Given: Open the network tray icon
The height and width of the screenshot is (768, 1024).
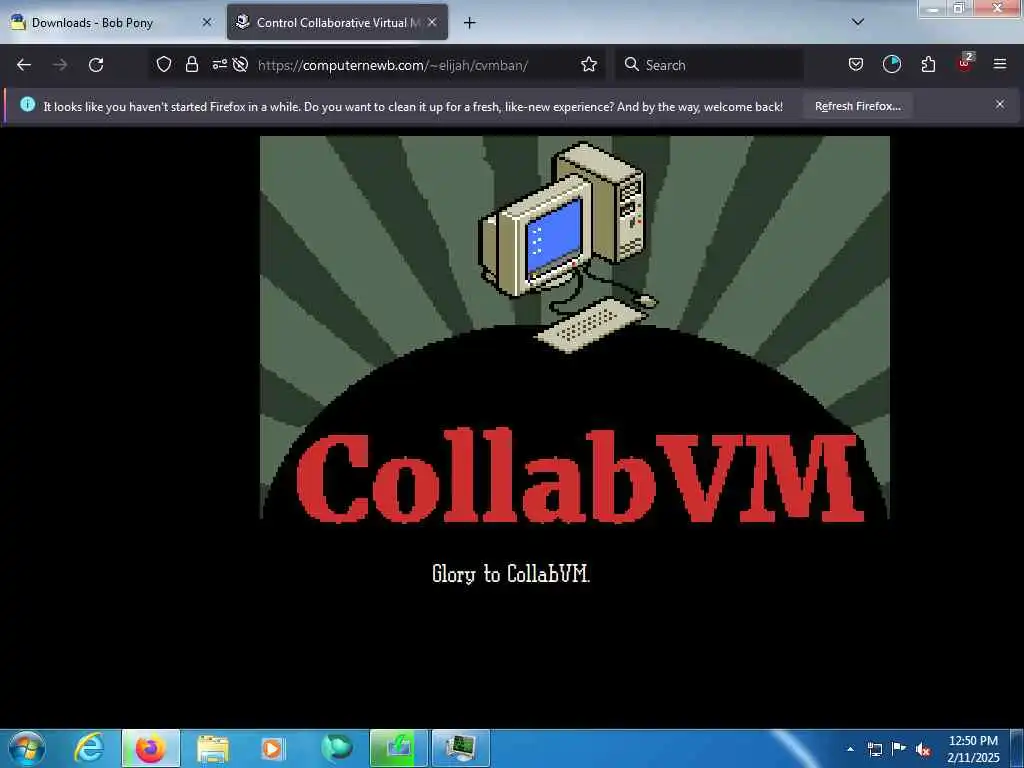Looking at the screenshot, I should coord(875,749).
